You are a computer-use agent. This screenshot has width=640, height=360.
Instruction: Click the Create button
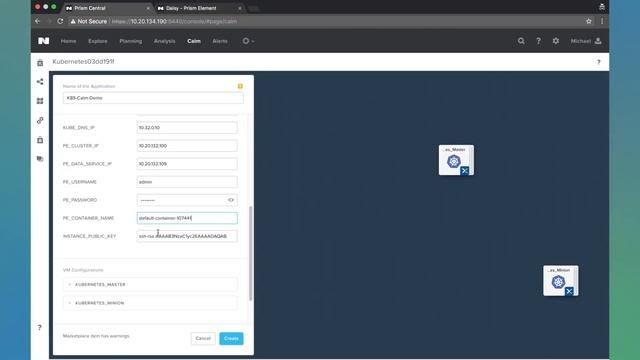[231, 338]
